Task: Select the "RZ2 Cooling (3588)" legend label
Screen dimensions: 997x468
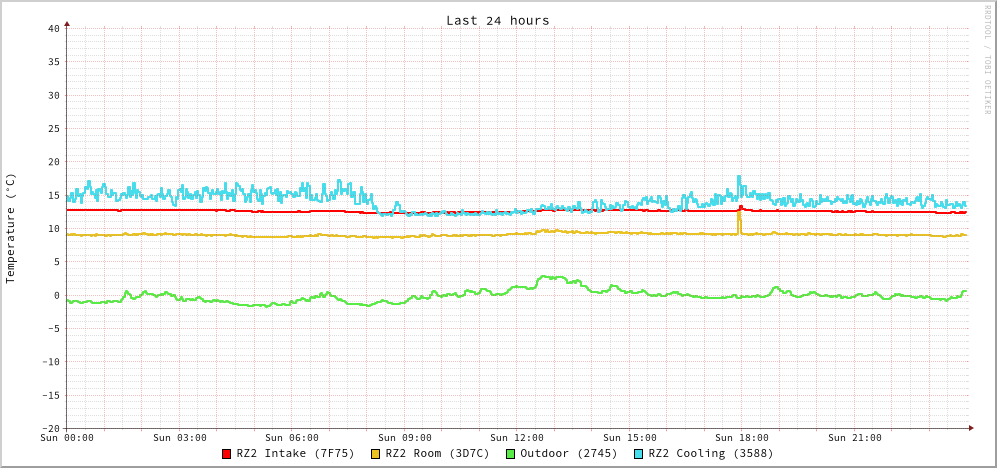Action: click(710, 454)
